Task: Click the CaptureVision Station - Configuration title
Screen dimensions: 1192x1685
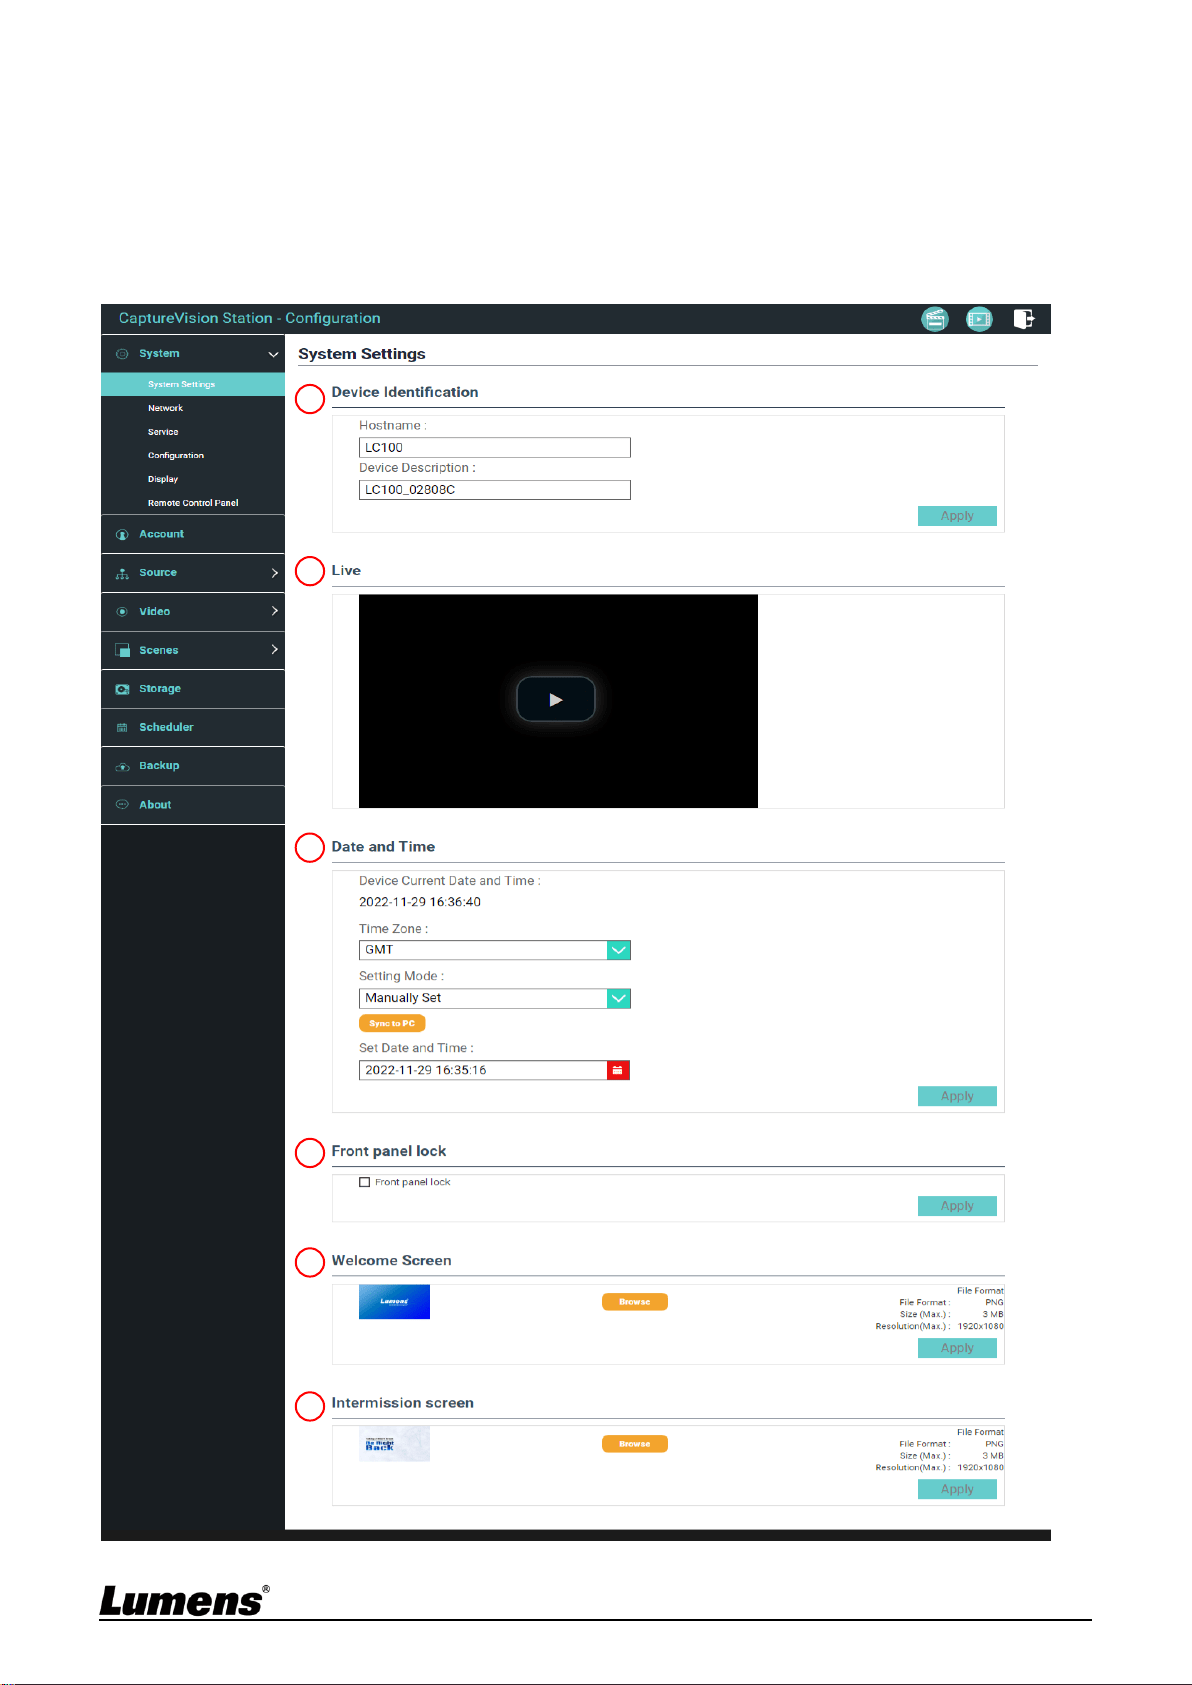Action: click(x=250, y=318)
